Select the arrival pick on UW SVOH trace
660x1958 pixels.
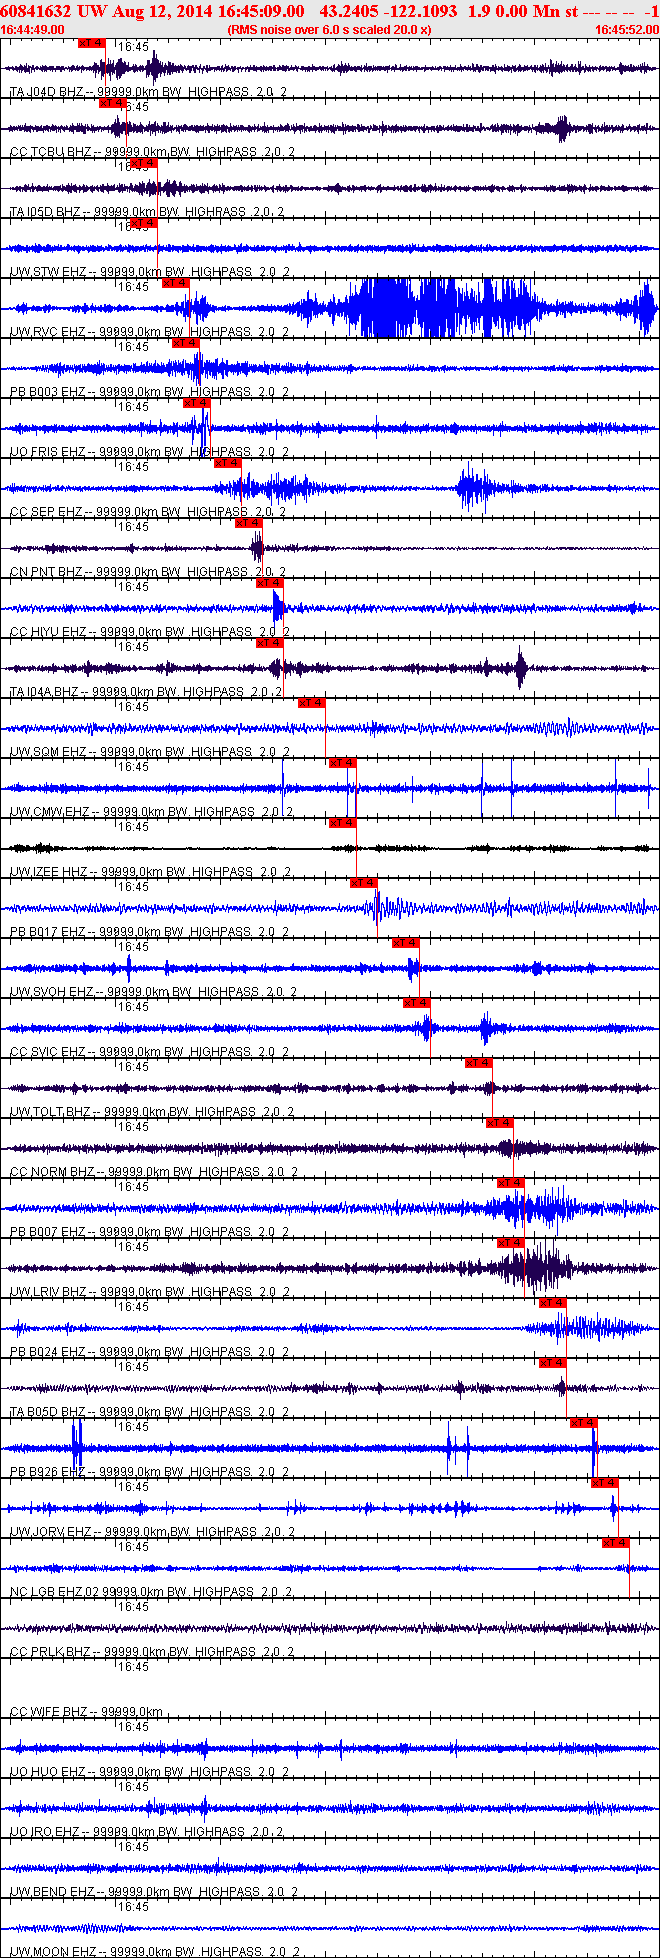(406, 943)
